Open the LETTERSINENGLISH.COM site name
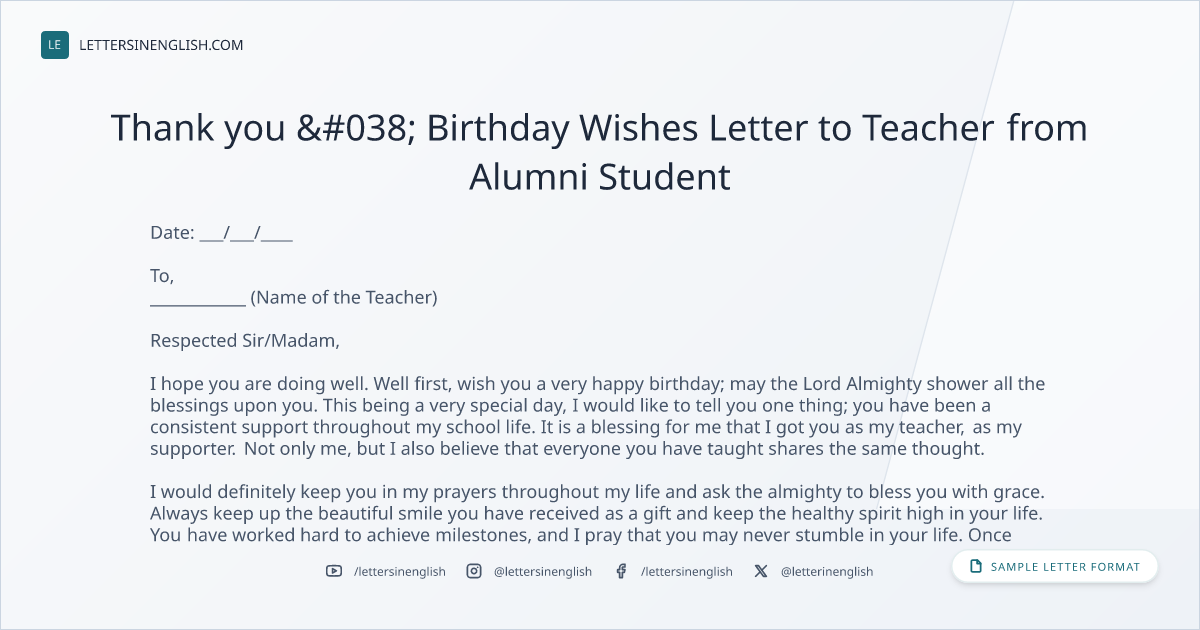 click(x=161, y=45)
